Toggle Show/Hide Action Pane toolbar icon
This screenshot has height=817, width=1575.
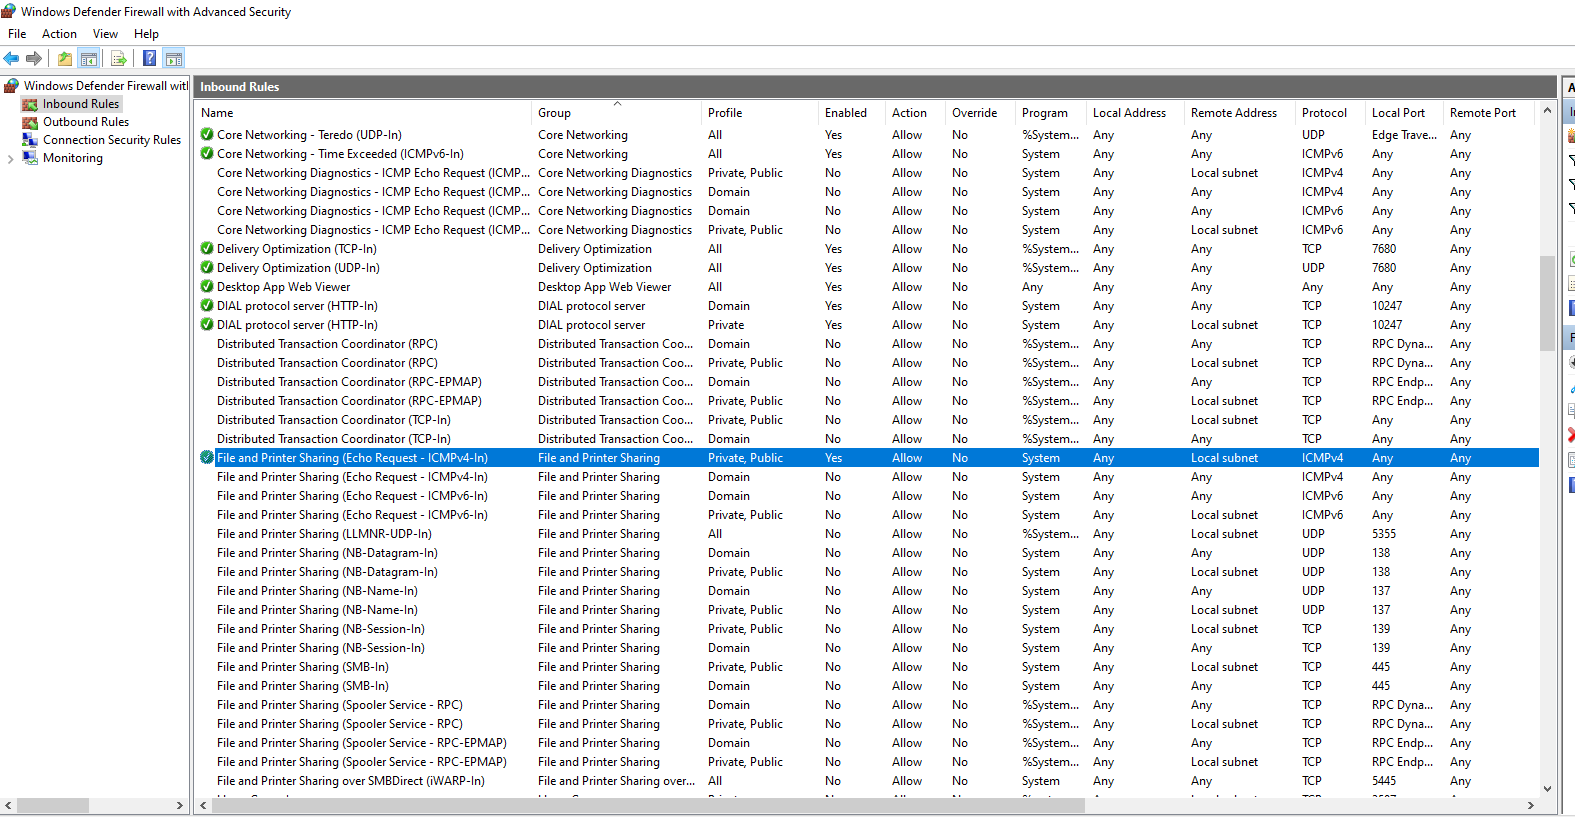click(174, 58)
